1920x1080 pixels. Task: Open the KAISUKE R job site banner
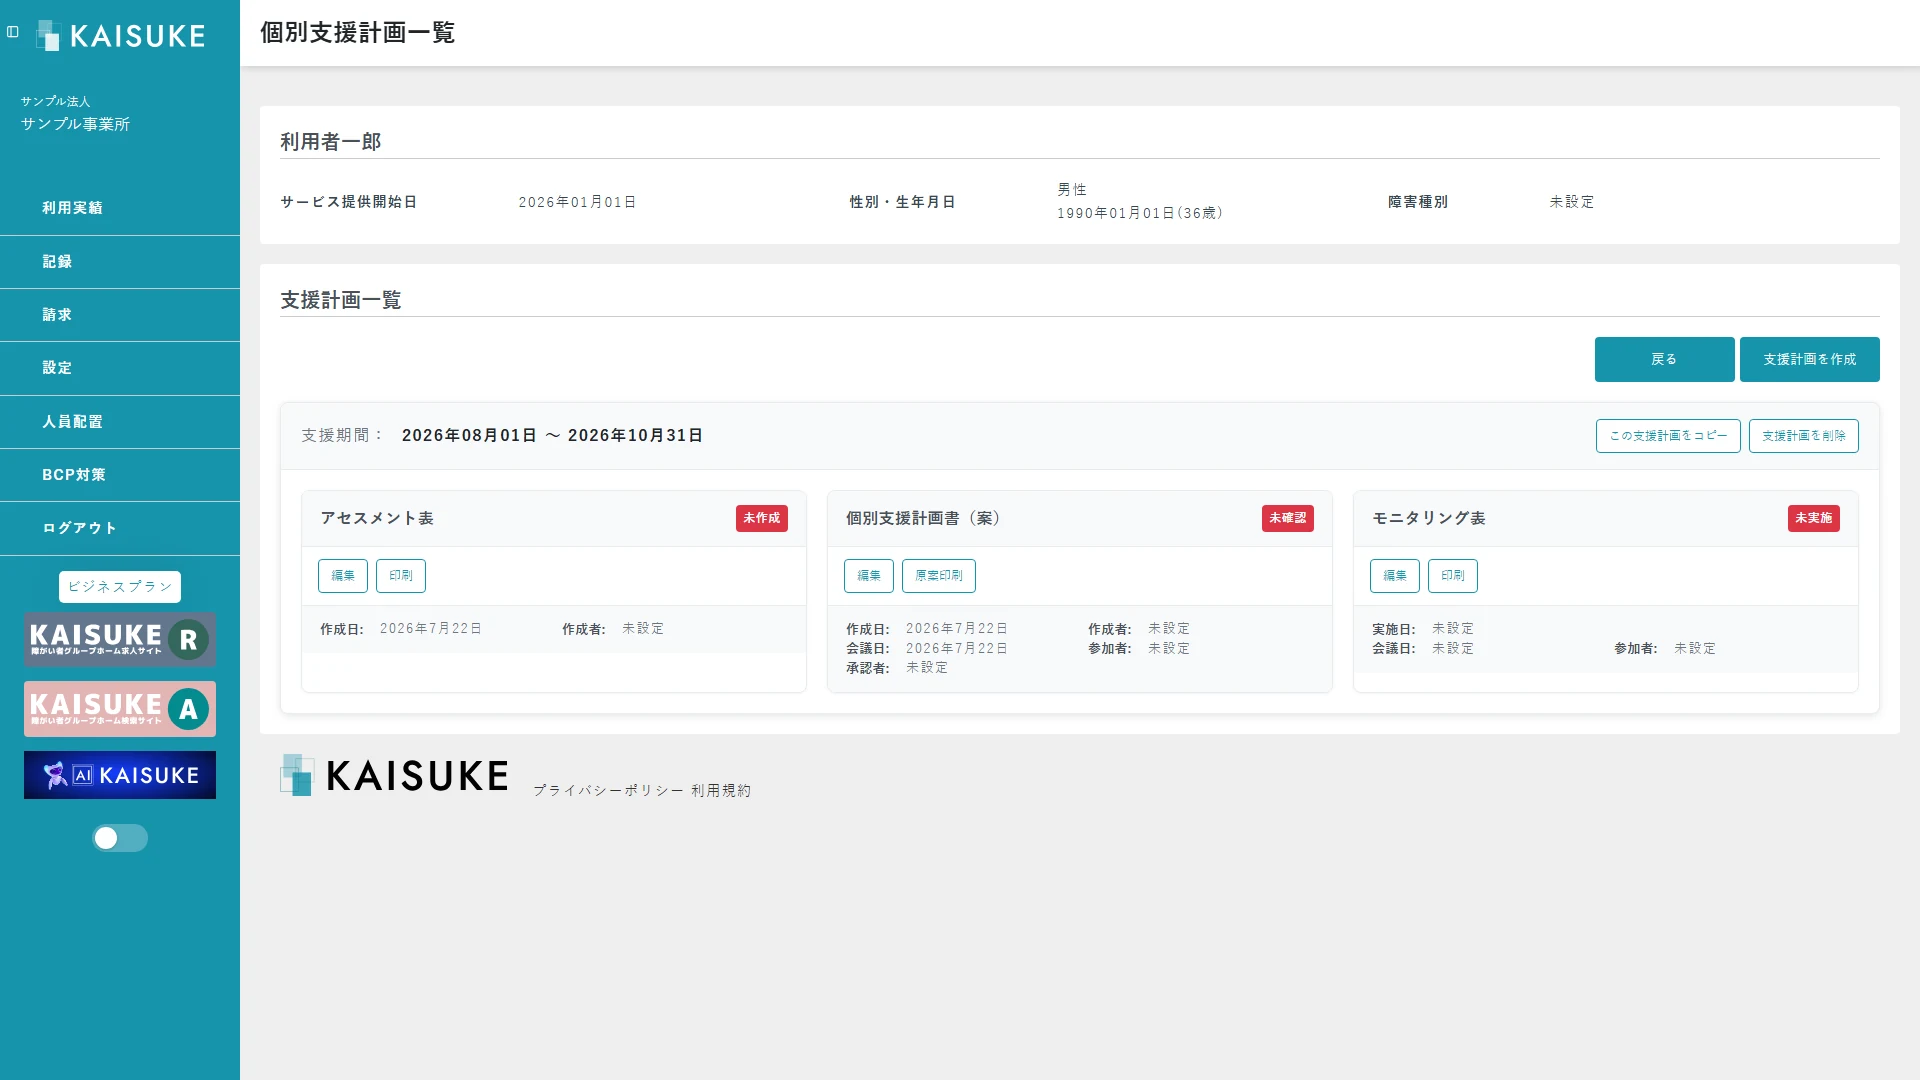pyautogui.click(x=120, y=640)
